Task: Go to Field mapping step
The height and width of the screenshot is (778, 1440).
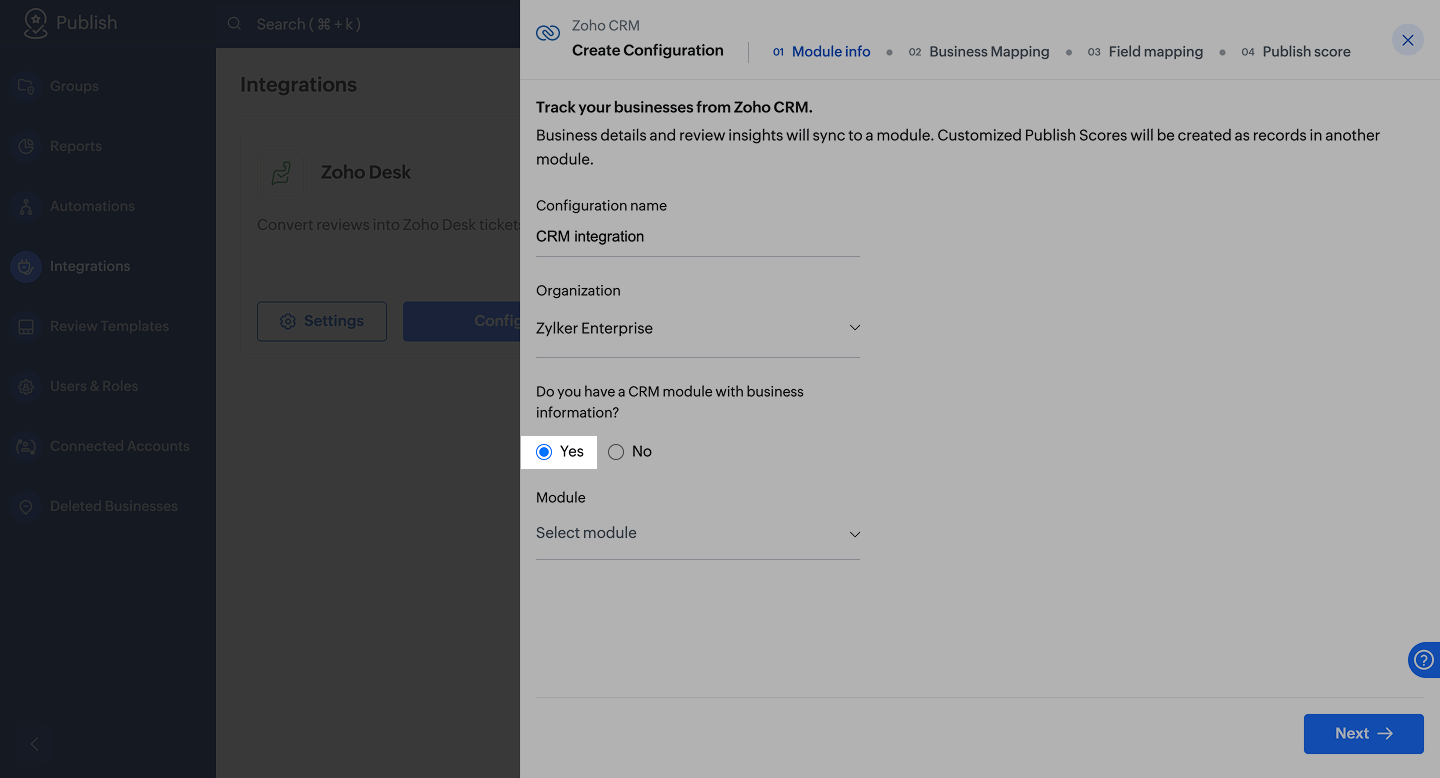Action: [x=1145, y=52]
